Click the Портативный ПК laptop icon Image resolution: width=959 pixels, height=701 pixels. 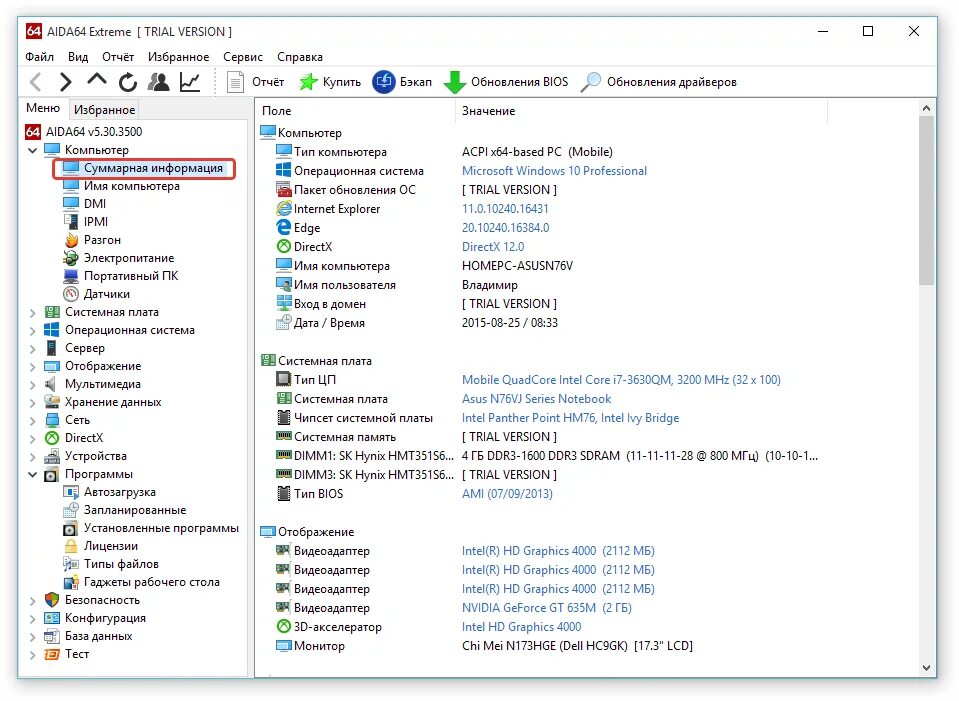pos(71,276)
